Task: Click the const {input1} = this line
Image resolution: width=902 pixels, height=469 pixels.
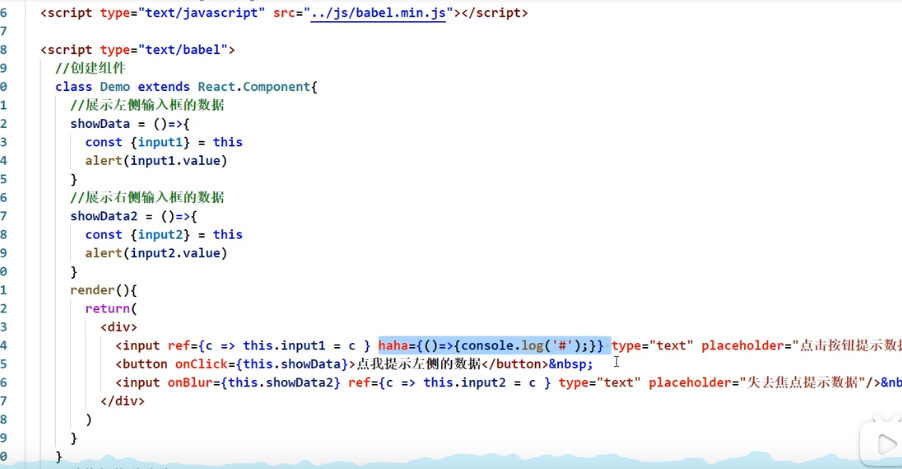Action: coord(164,142)
